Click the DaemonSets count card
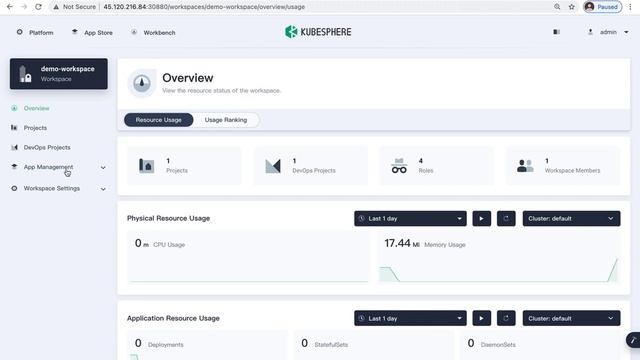Viewport: 640px width, 360px height. 540,345
